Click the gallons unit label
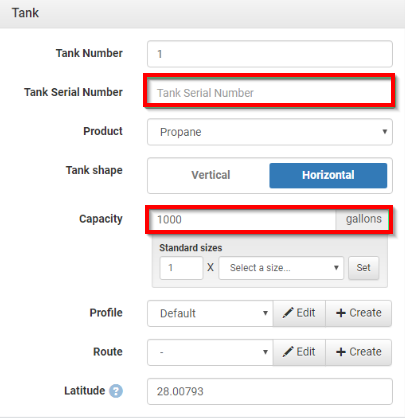This screenshot has height=418, width=405. pyautogui.click(x=363, y=219)
